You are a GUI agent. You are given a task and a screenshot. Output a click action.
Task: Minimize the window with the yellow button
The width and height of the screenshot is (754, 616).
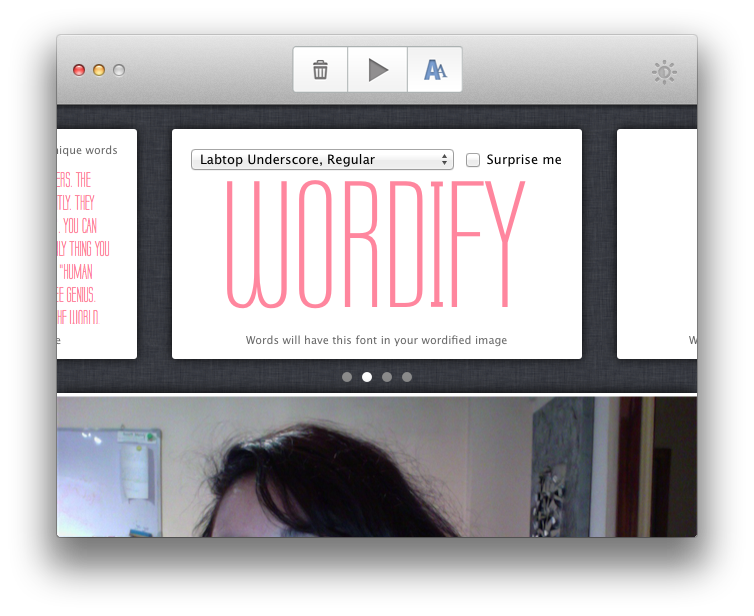tap(99, 70)
